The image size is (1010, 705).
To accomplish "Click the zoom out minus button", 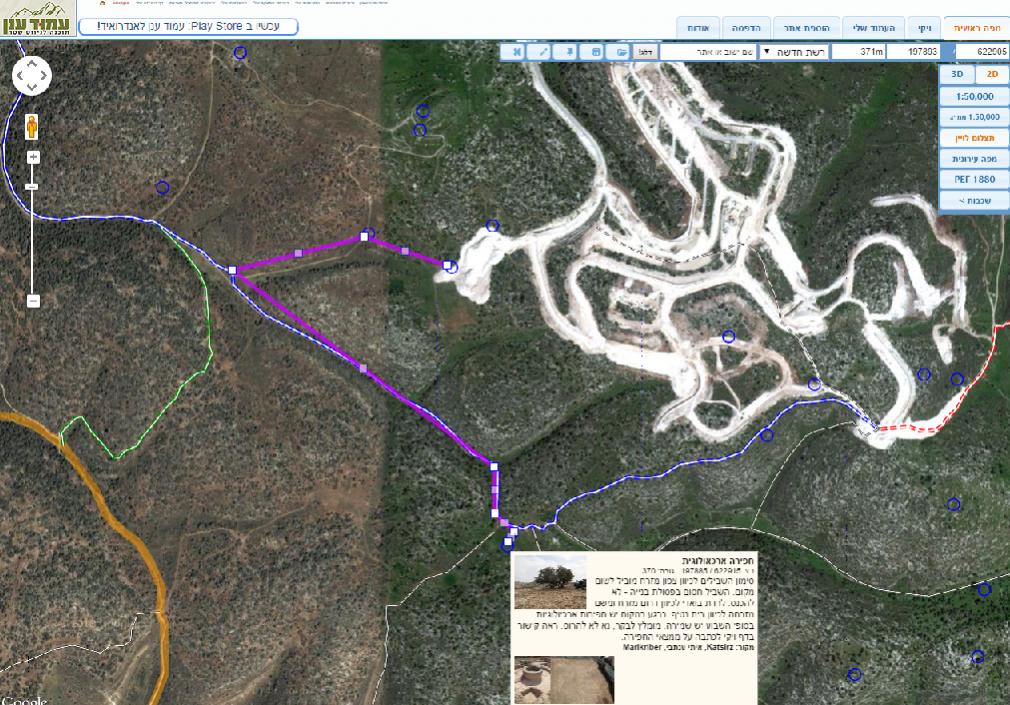I will pos(33,300).
